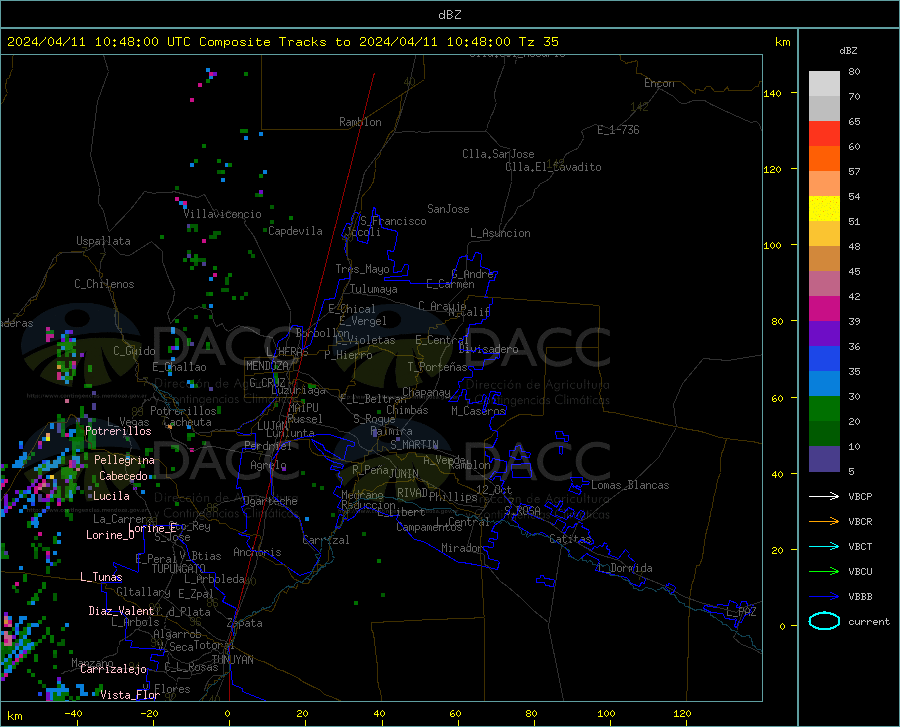Click the -40 km x-axis tick label
This screenshot has width=900, height=727.
coord(72,713)
